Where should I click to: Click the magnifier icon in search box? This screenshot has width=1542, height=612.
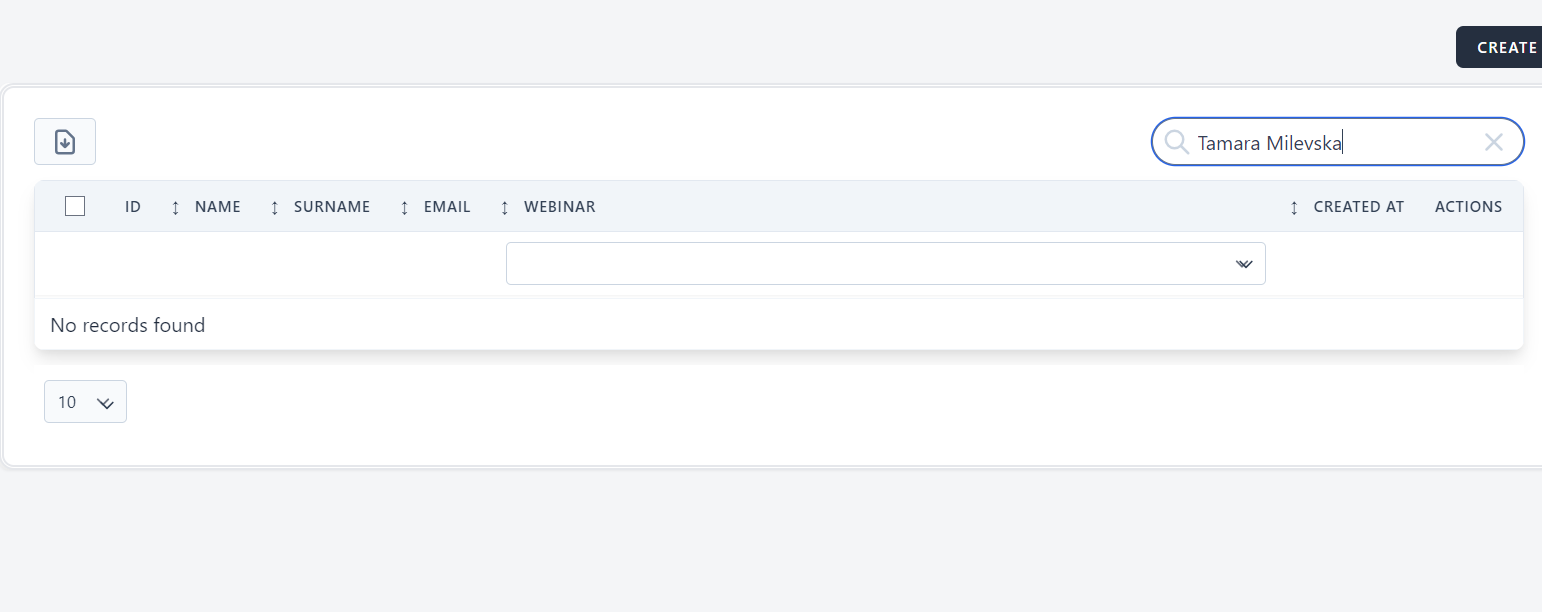(x=1177, y=142)
